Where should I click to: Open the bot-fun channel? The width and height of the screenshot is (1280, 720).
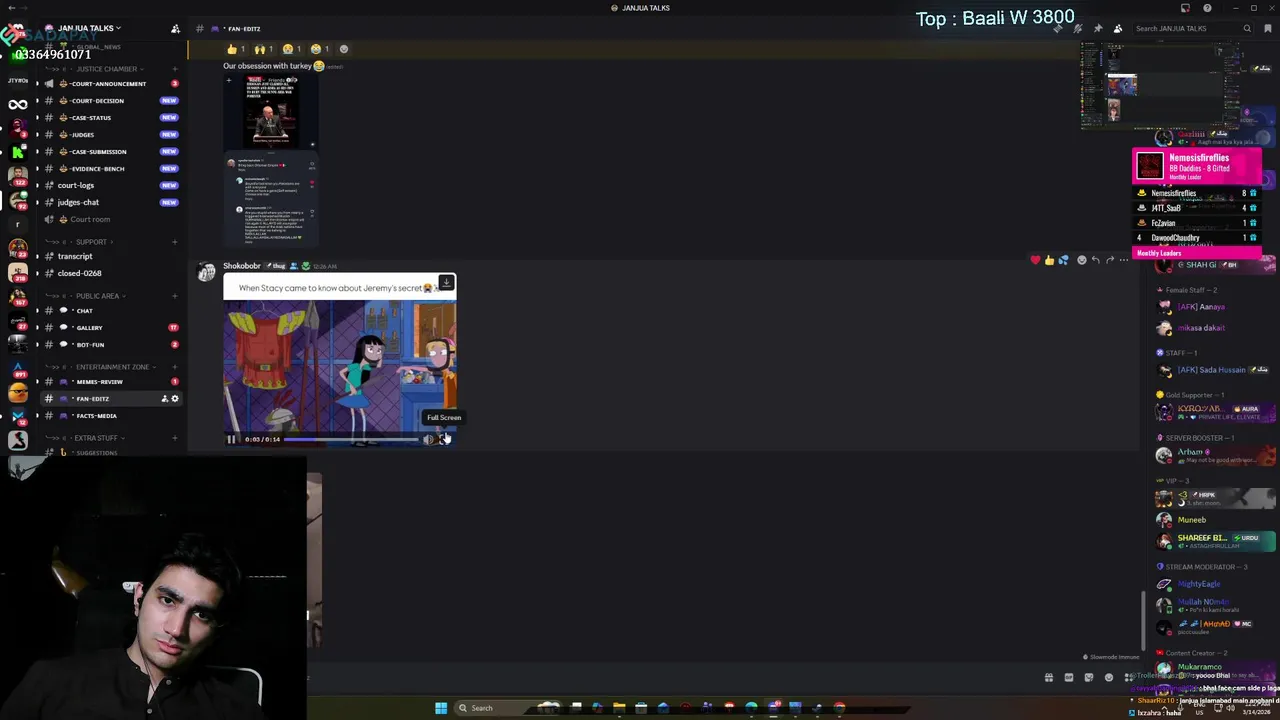111,345
